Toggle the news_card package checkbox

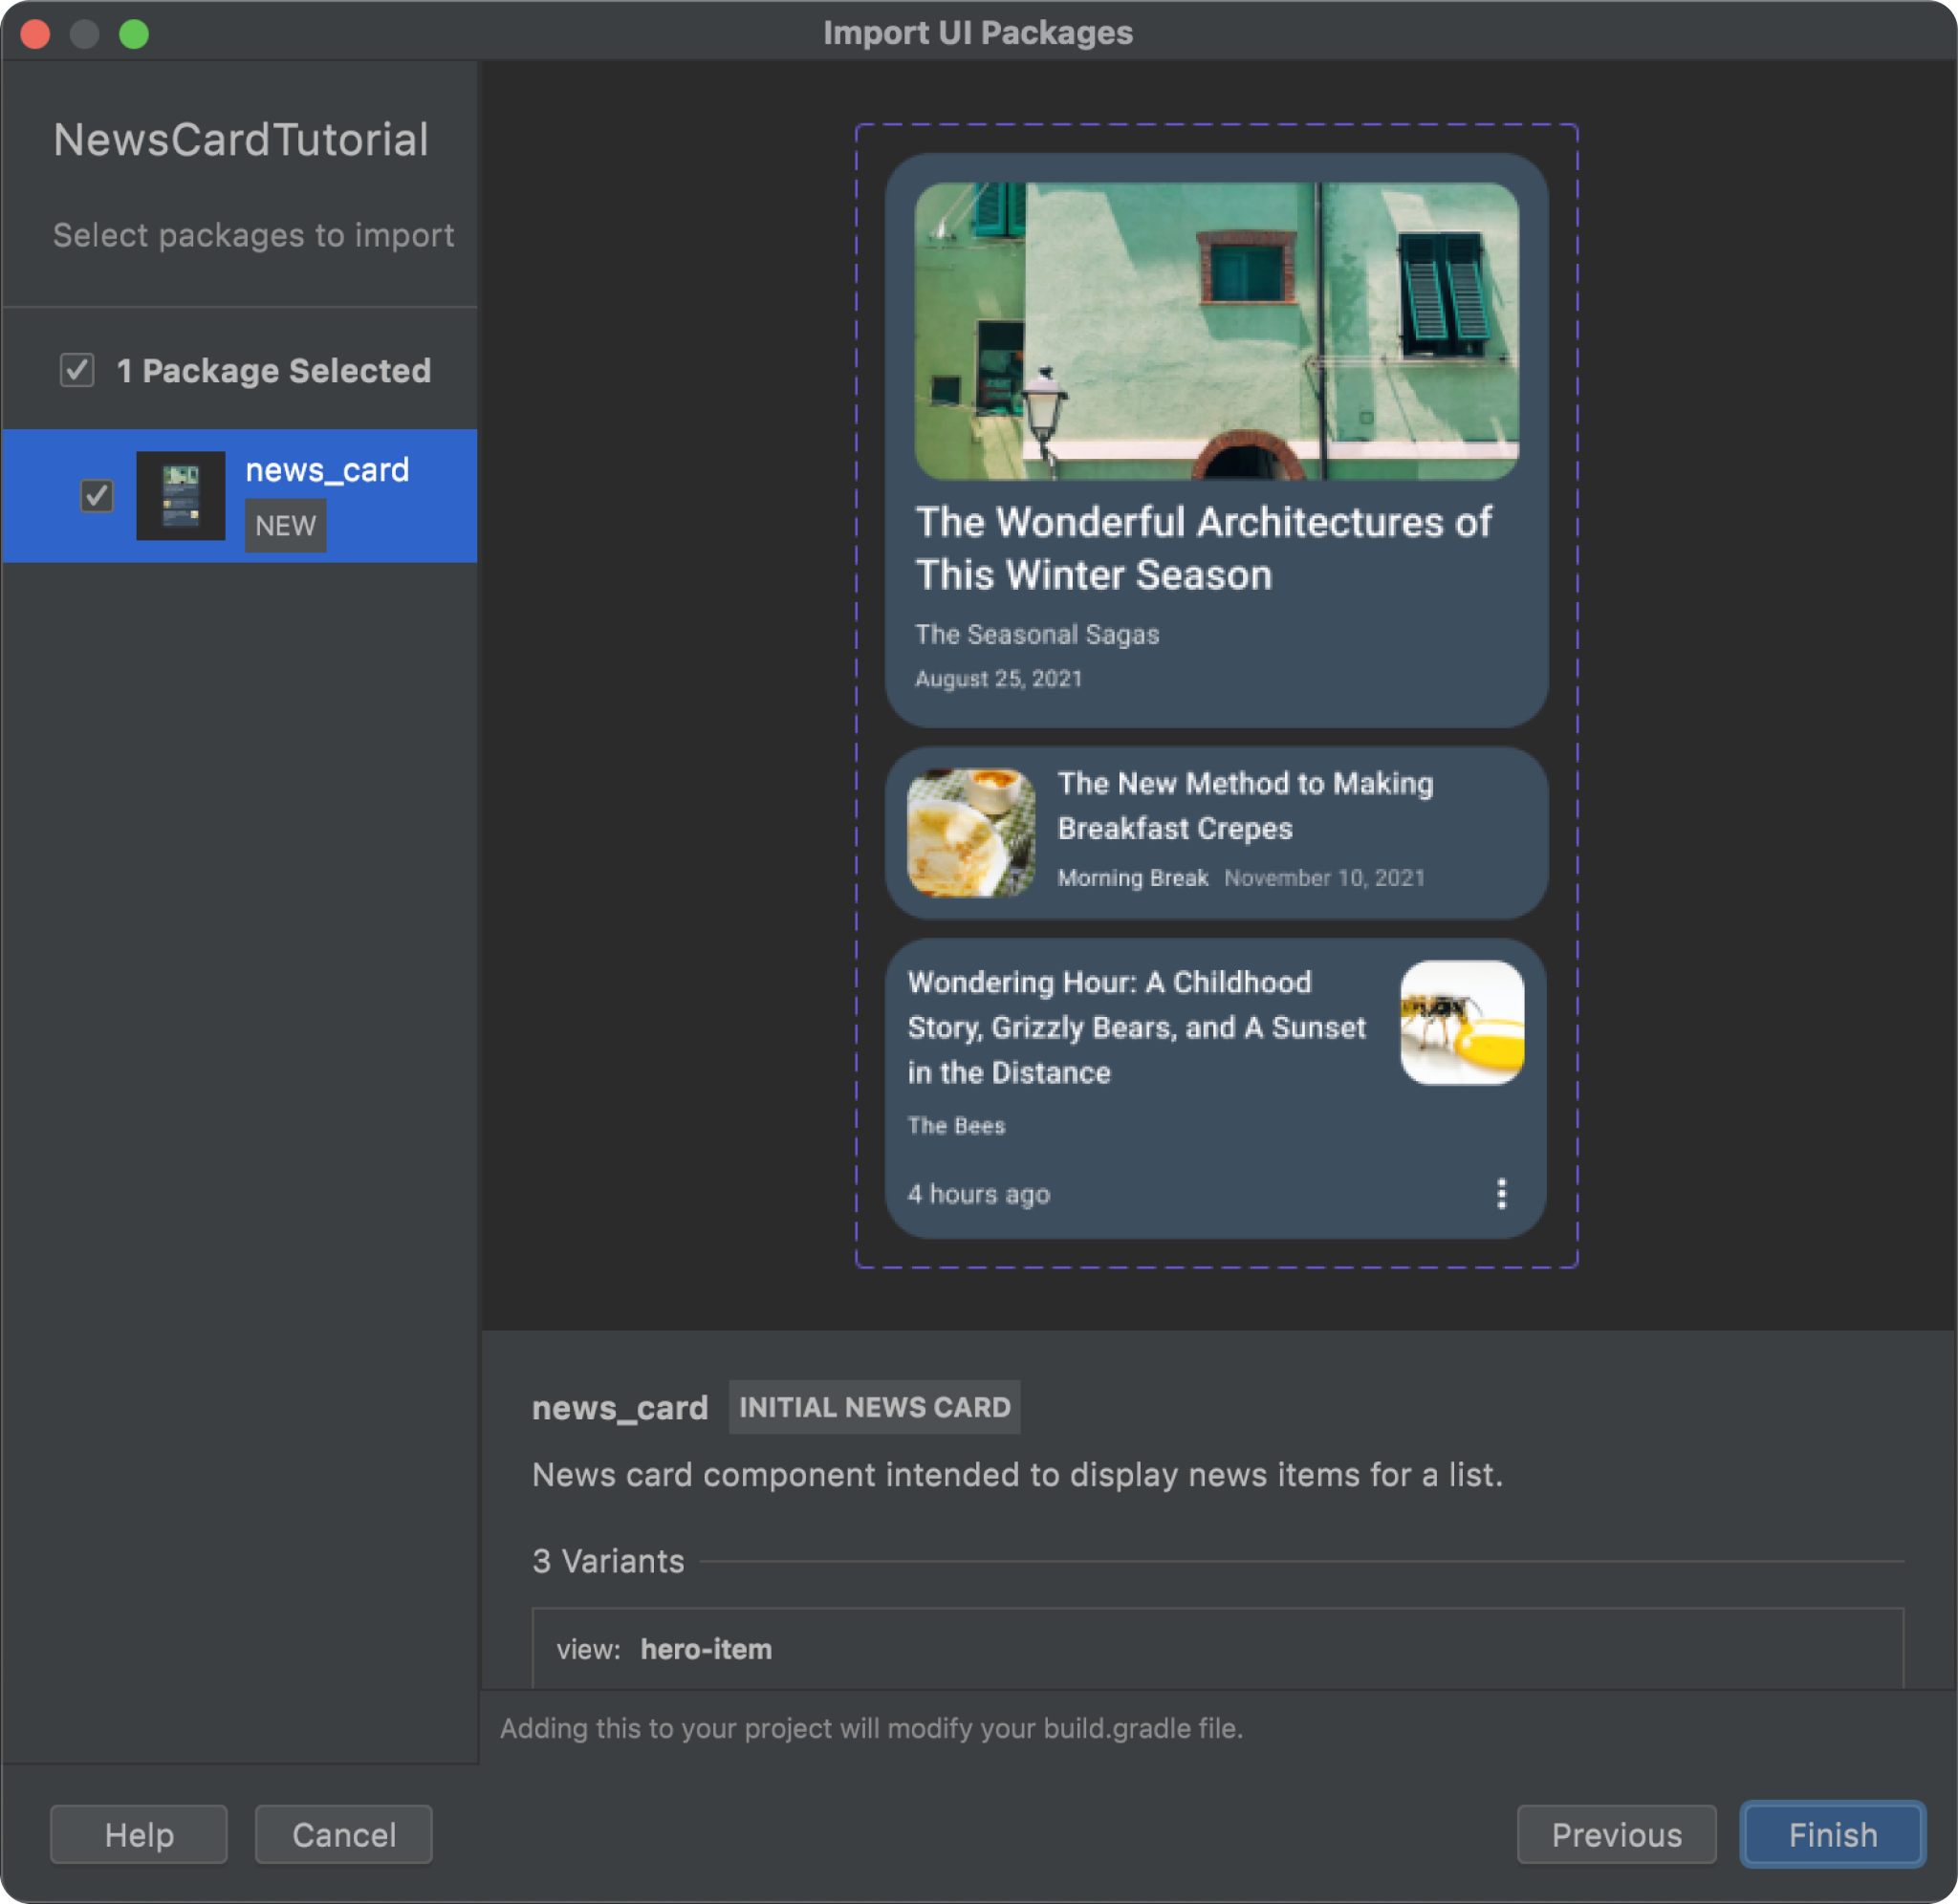(x=97, y=493)
